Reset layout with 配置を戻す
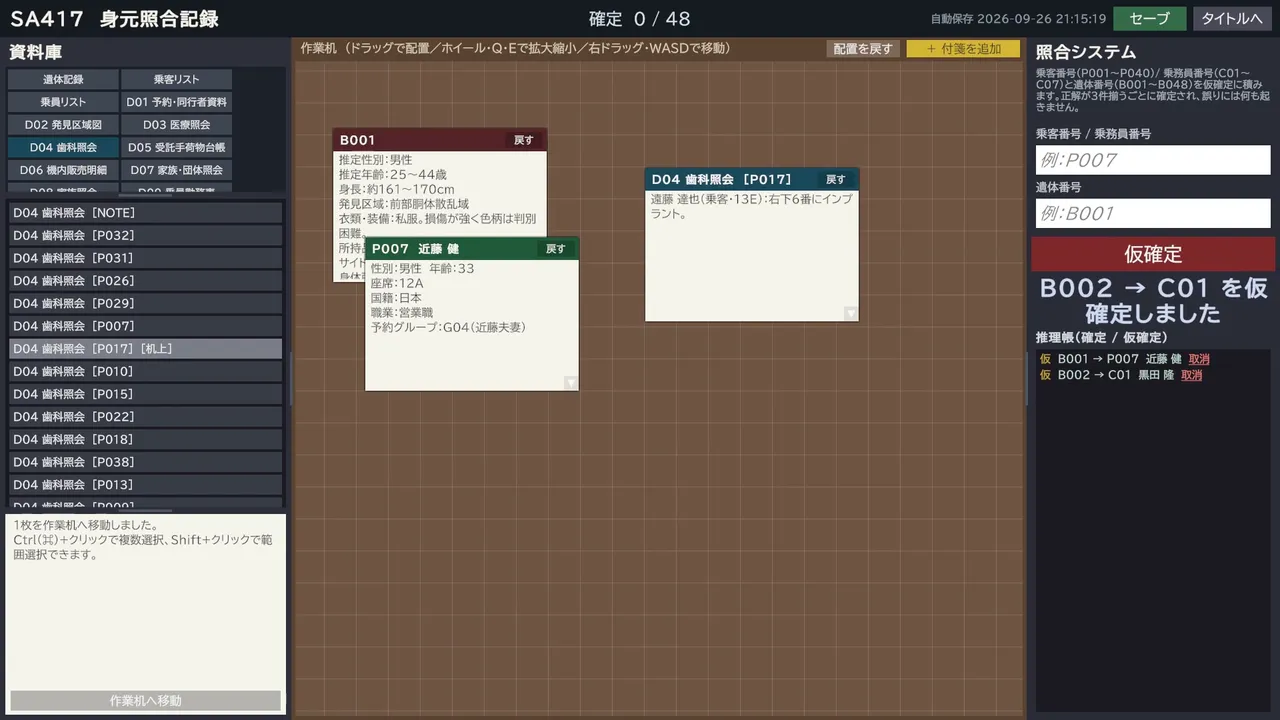The height and width of the screenshot is (720, 1280). [864, 49]
